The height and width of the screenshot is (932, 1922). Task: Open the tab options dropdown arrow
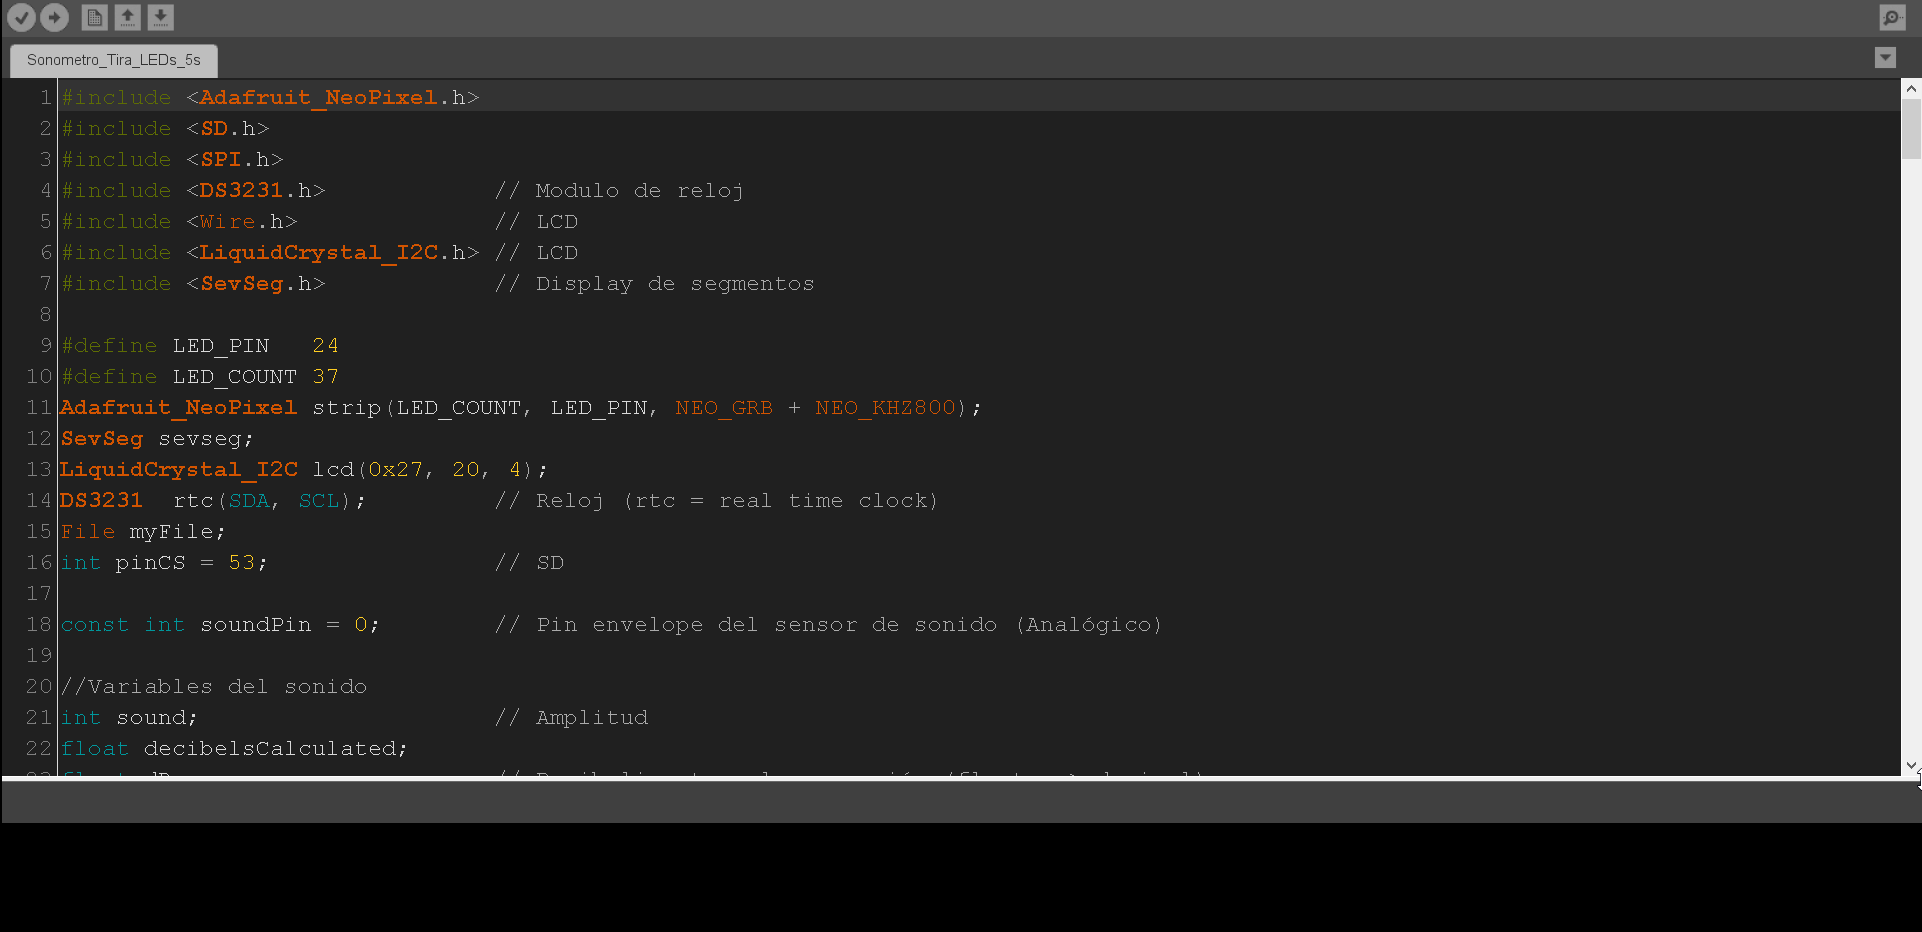pyautogui.click(x=1885, y=58)
